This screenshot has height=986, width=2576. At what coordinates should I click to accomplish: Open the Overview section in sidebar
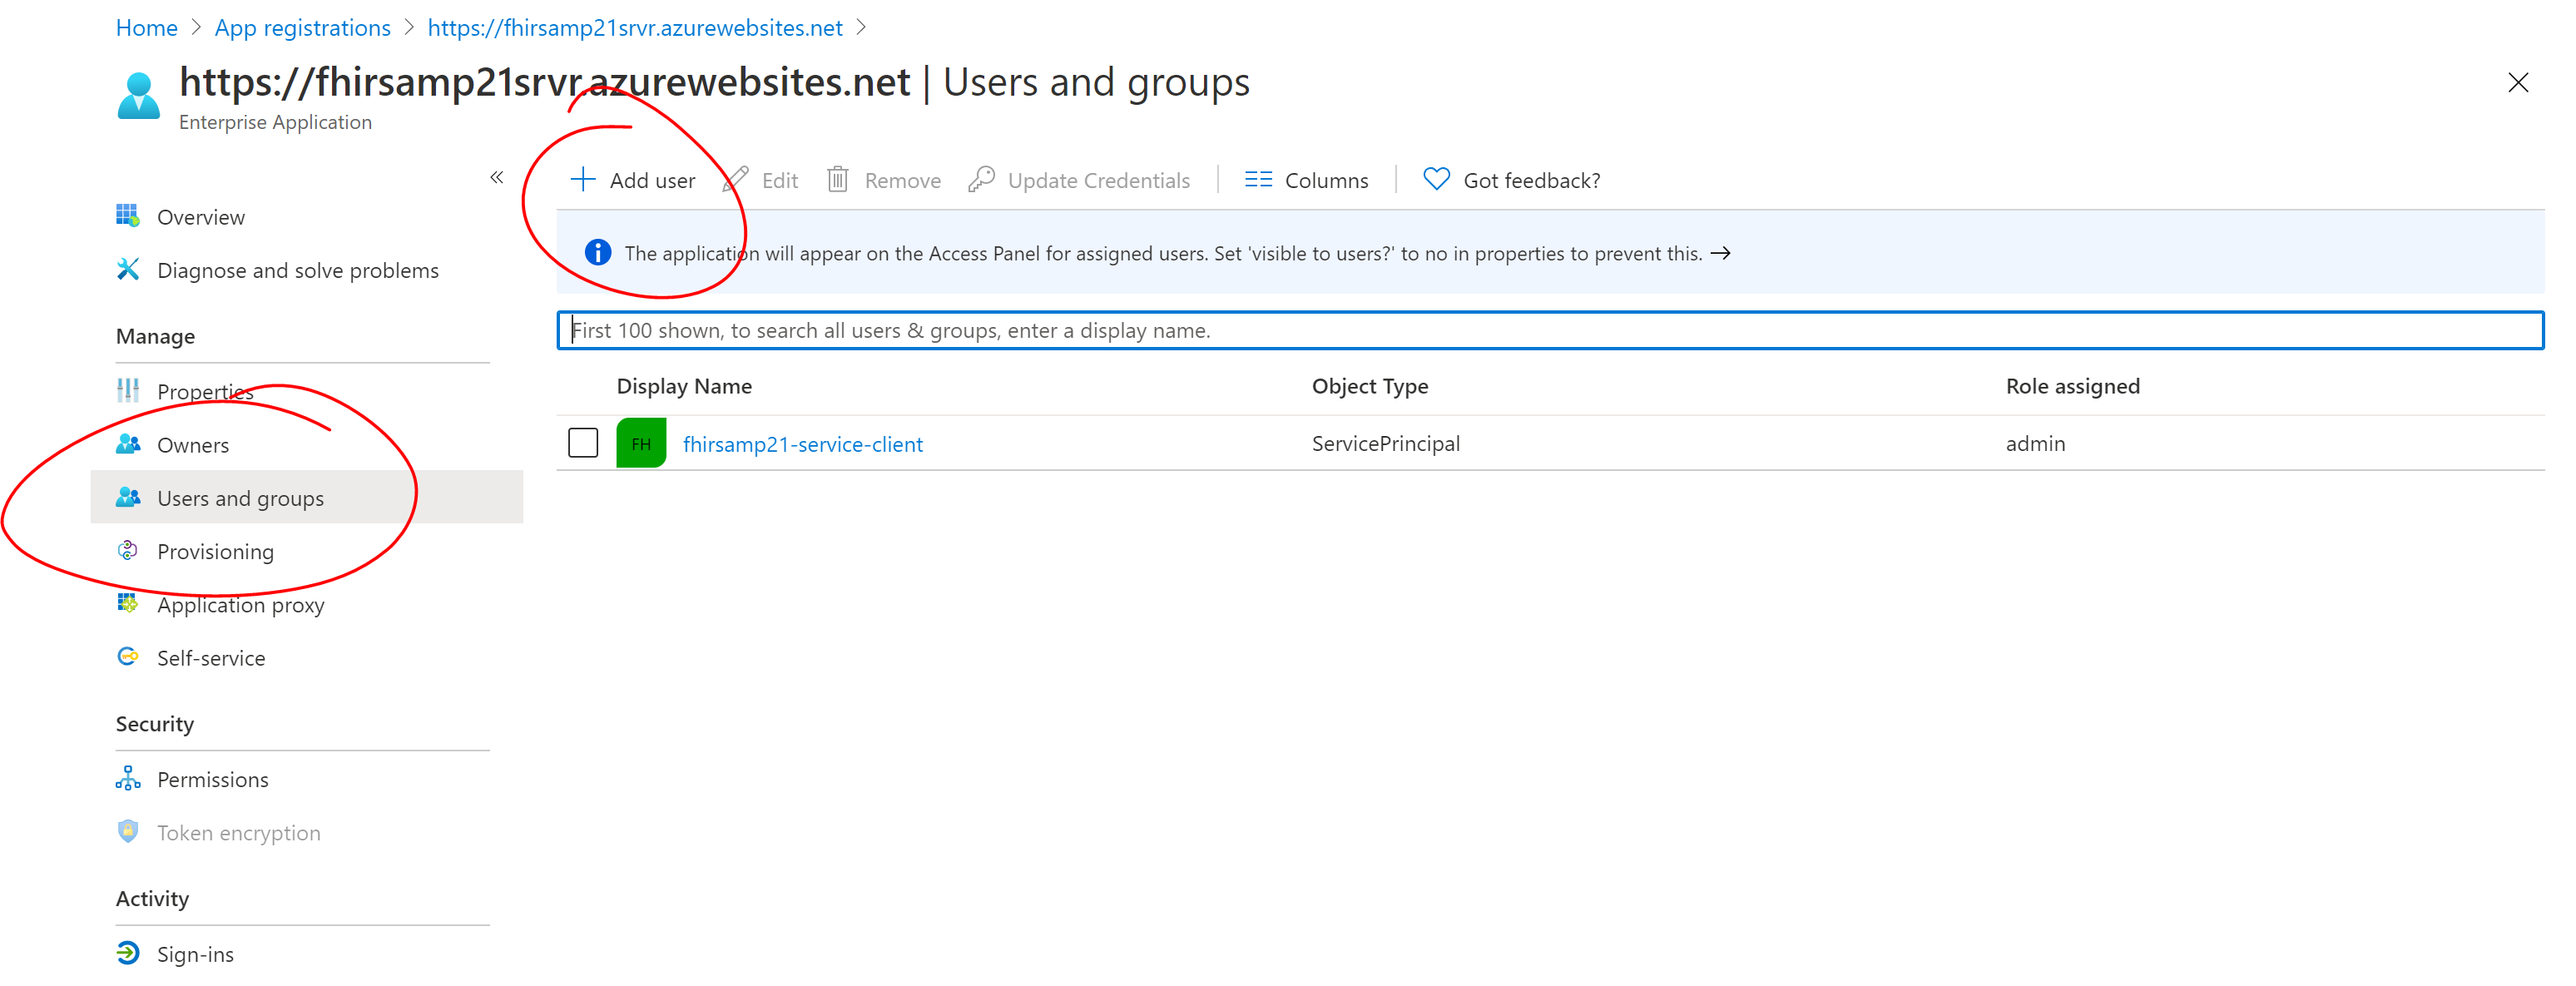200,216
